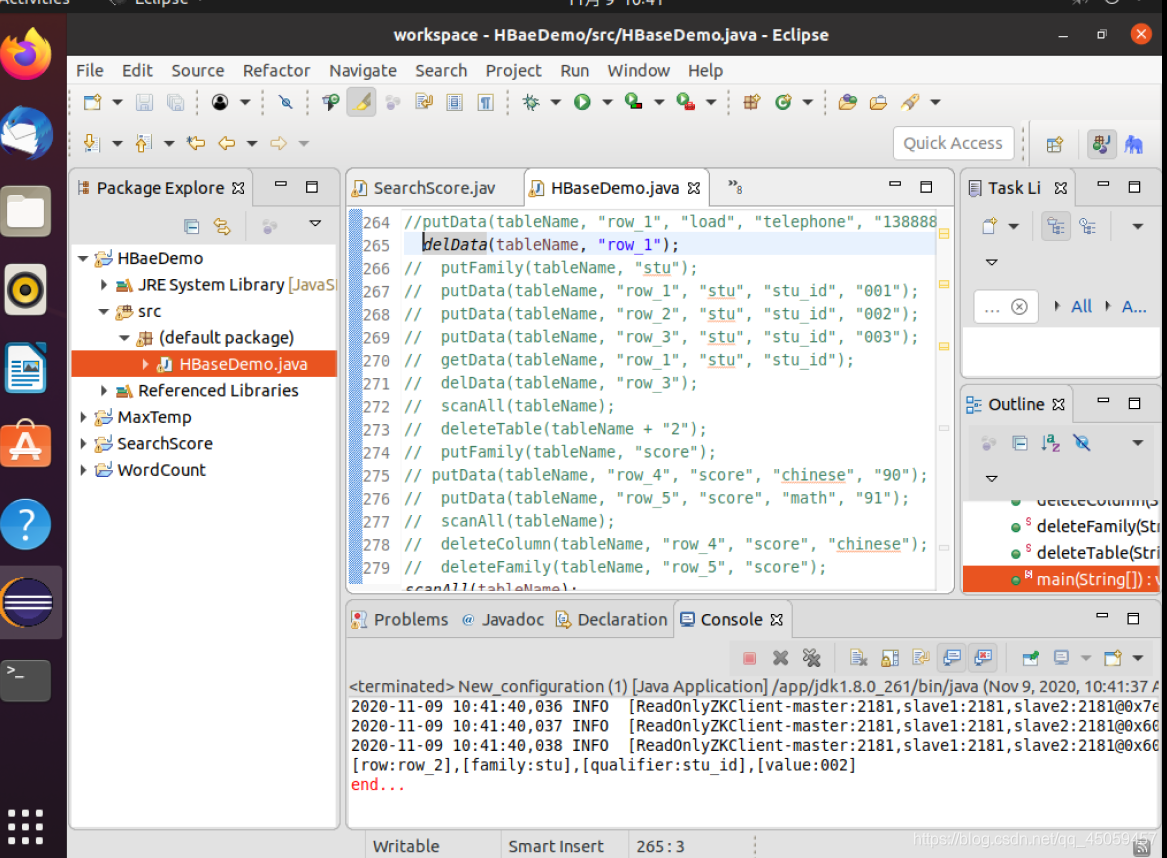Image resolution: width=1167 pixels, height=858 pixels.
Task: Toggle Sort alphabetically in Outline
Action: [x=1050, y=444]
